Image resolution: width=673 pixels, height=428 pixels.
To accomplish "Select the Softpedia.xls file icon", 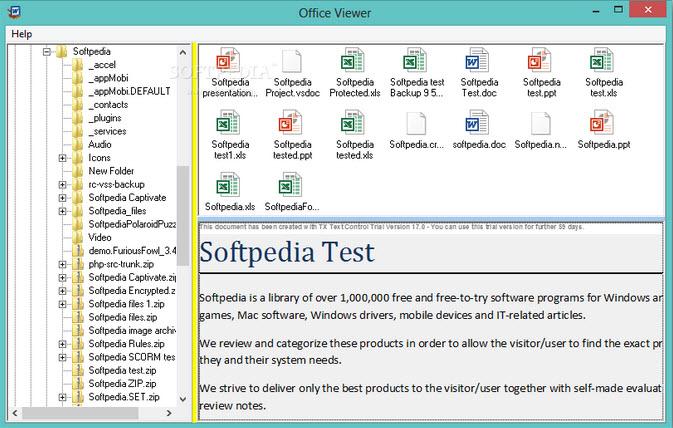I will [x=227, y=185].
